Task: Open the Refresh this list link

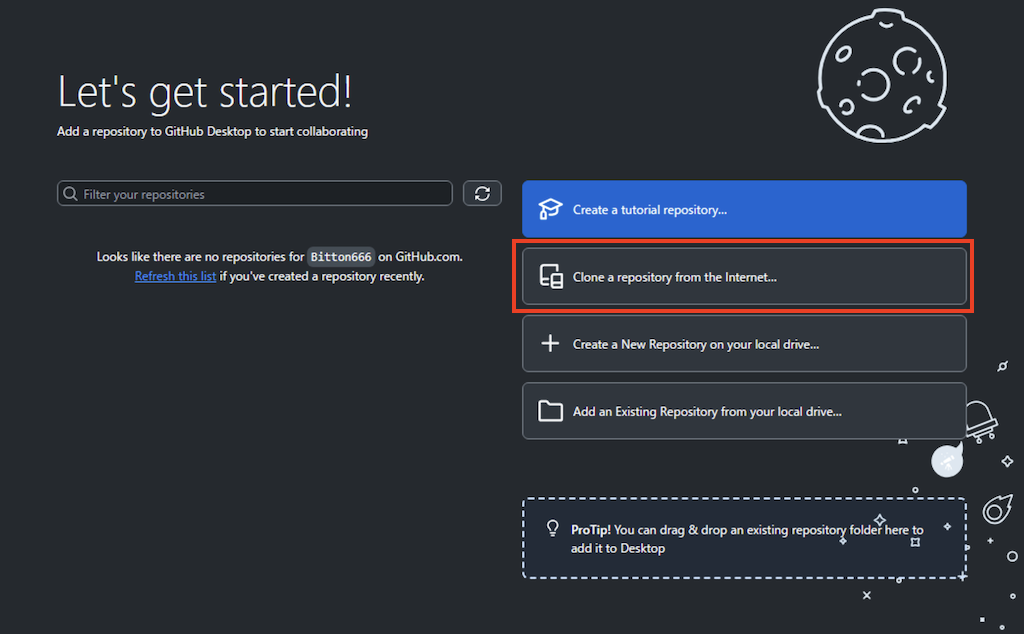Action: click(x=175, y=276)
